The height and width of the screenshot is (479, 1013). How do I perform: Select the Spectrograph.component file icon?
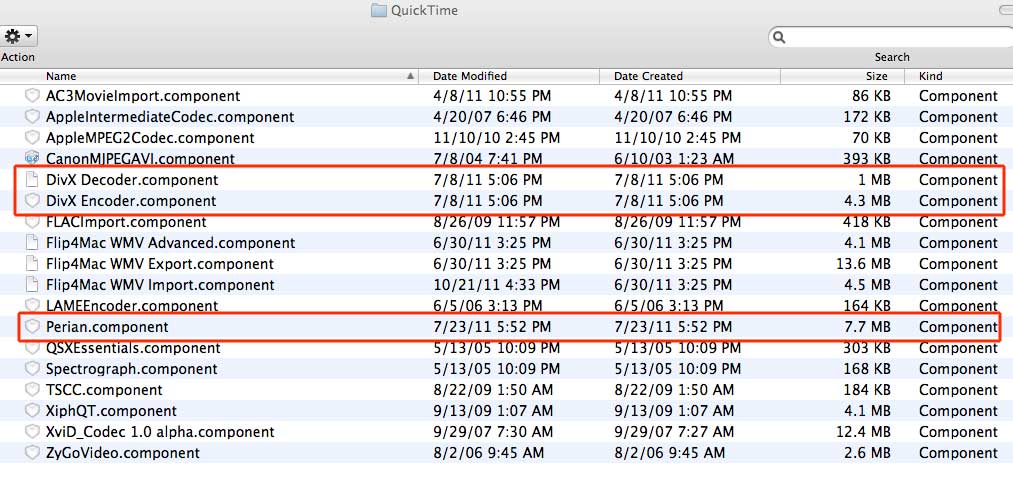32,369
